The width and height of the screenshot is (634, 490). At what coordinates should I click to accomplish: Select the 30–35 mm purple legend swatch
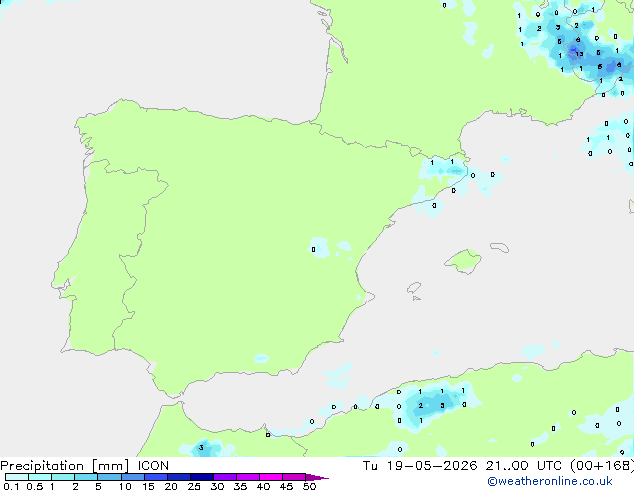point(225,477)
